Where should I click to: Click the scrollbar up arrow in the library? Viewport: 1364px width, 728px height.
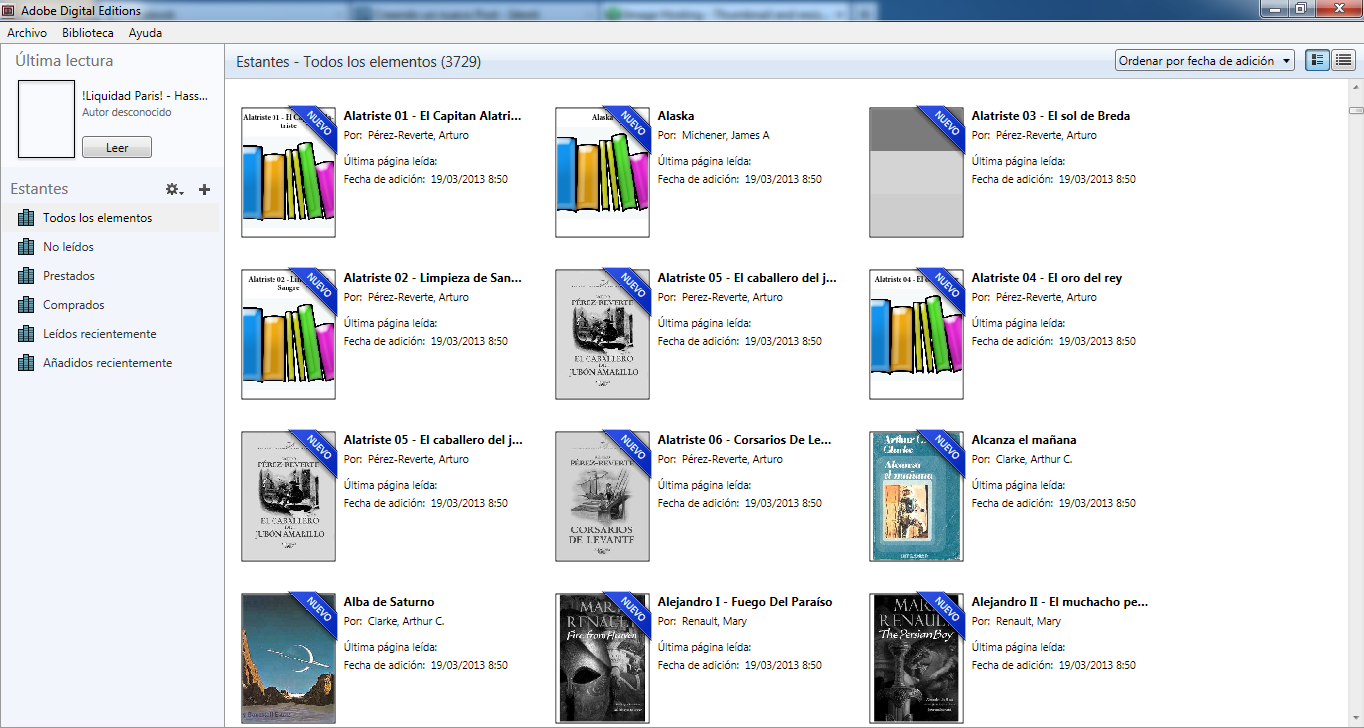pyautogui.click(x=1356, y=88)
